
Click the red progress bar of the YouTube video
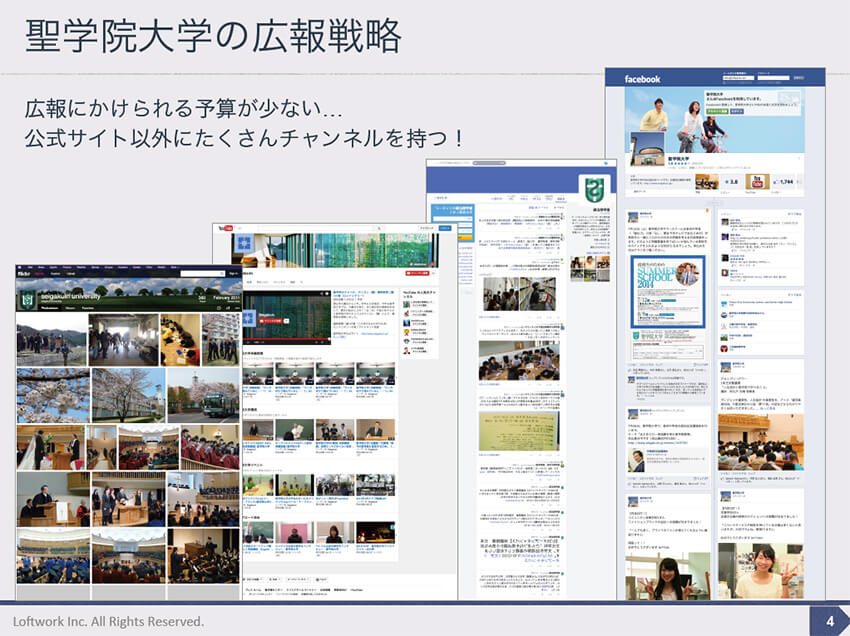pos(286,338)
